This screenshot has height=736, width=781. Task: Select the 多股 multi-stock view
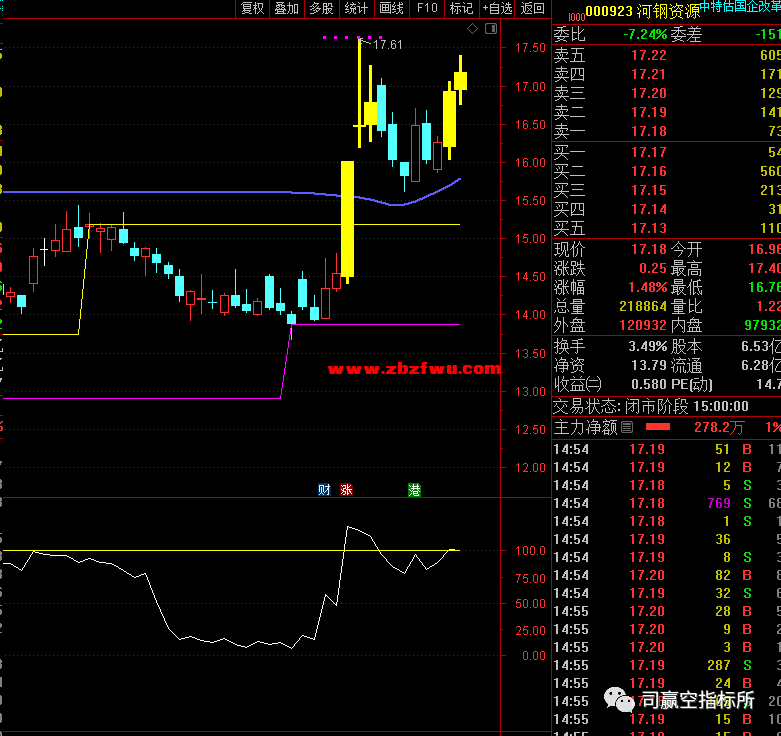click(x=321, y=8)
